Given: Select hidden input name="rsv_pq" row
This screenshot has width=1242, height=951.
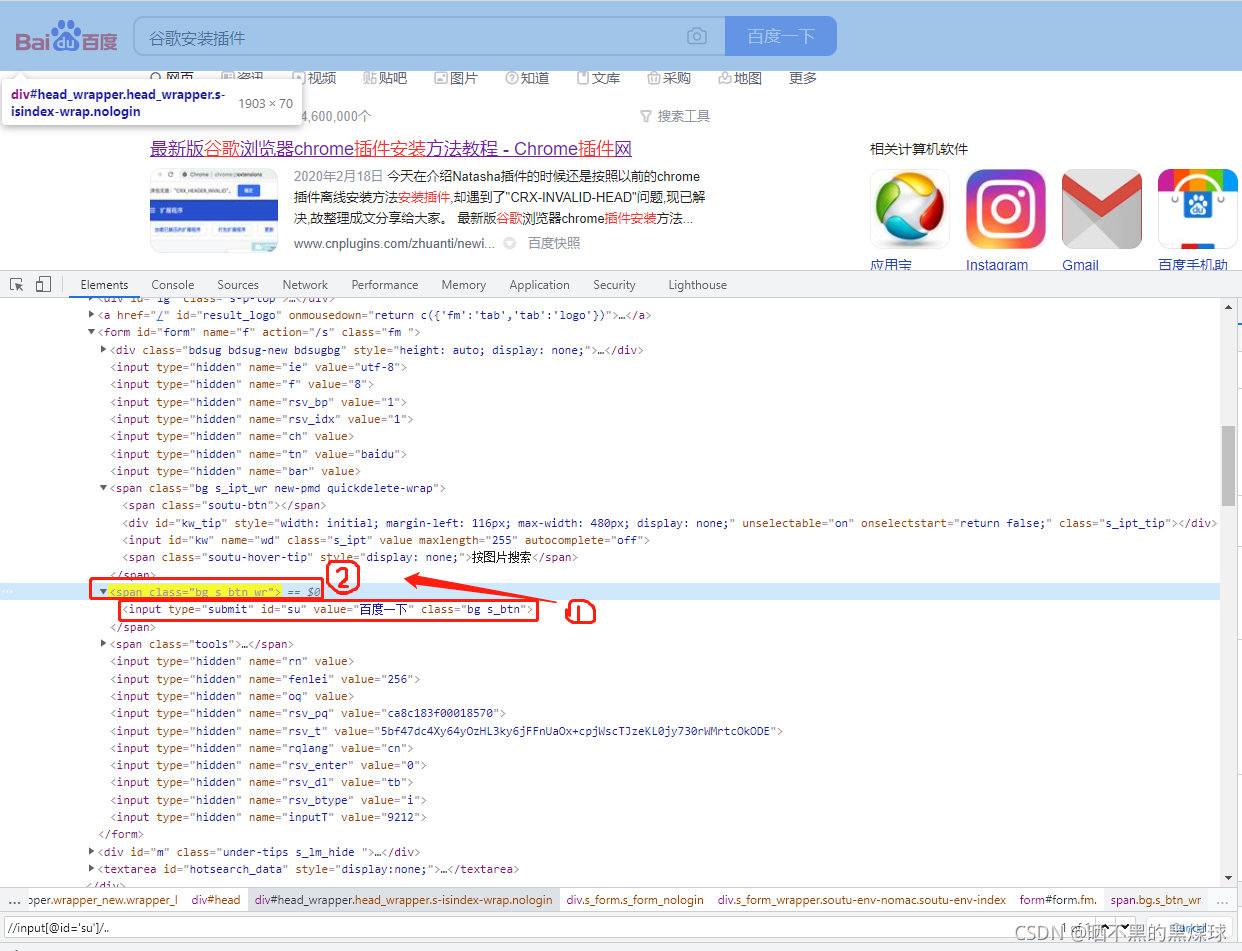Looking at the screenshot, I should pos(308,713).
